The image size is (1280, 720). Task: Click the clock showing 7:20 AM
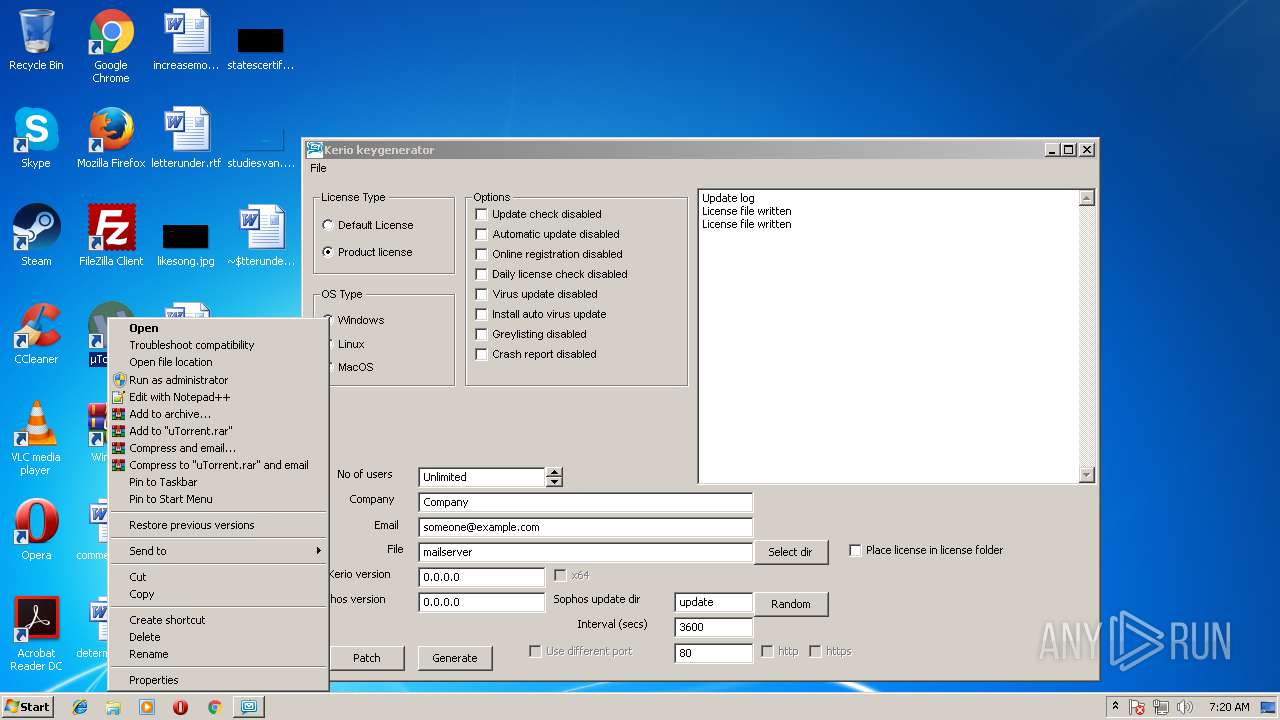(x=1229, y=707)
